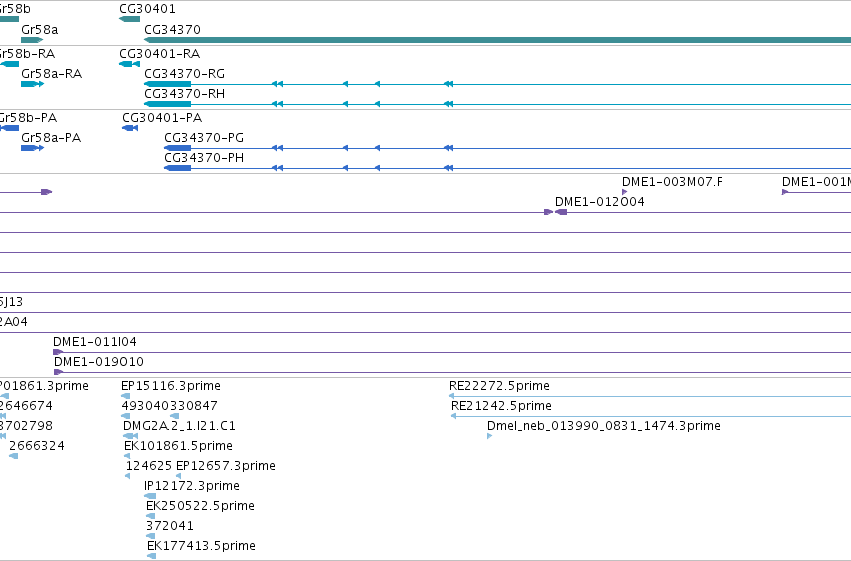Click the Gr58a-PA label
The height and width of the screenshot is (561, 851).
[x=51, y=137]
